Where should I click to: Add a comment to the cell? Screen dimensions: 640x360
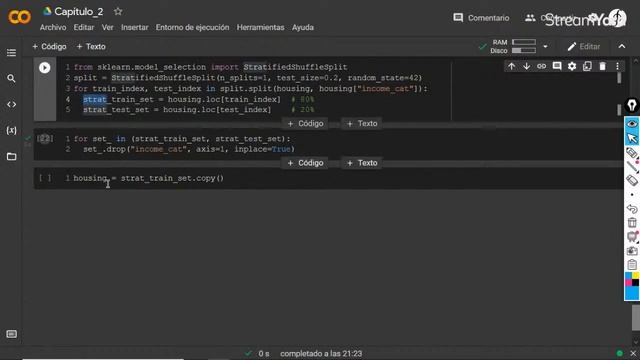coord(557,66)
